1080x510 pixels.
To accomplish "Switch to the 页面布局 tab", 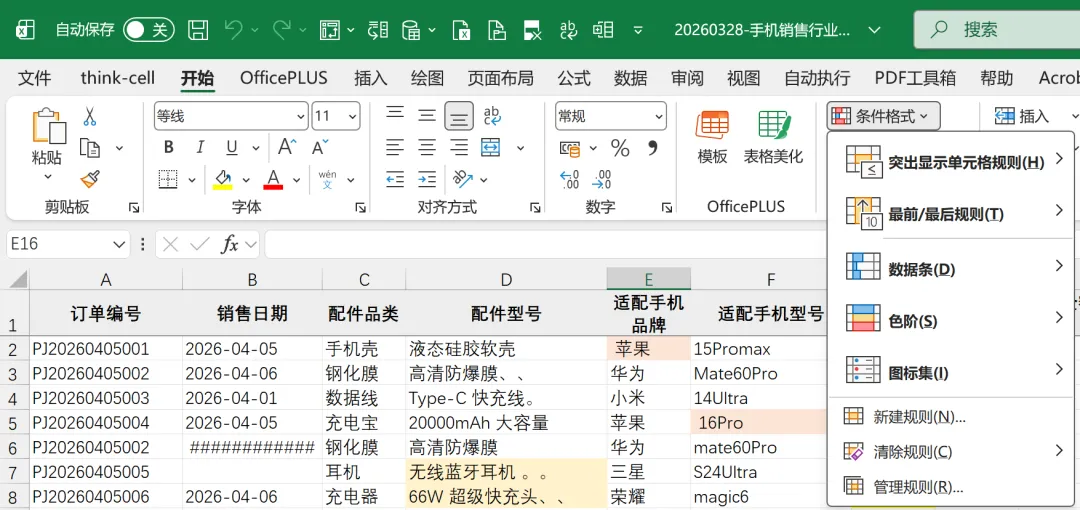I will point(500,78).
